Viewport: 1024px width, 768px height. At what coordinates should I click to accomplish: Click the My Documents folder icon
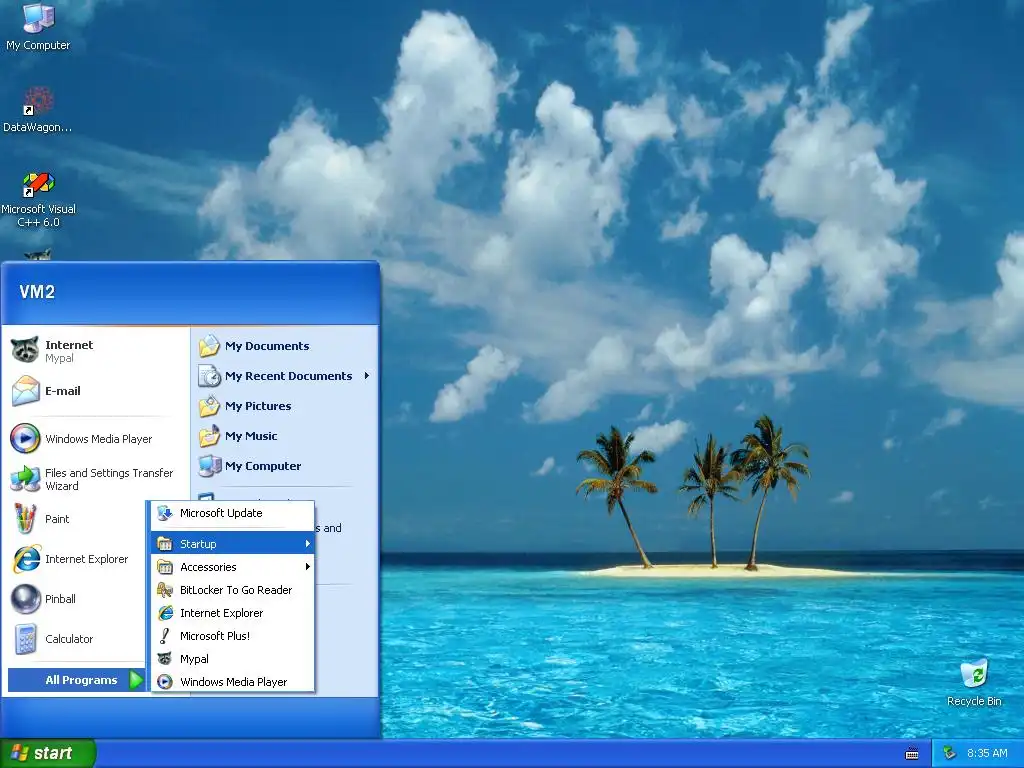[x=210, y=345]
